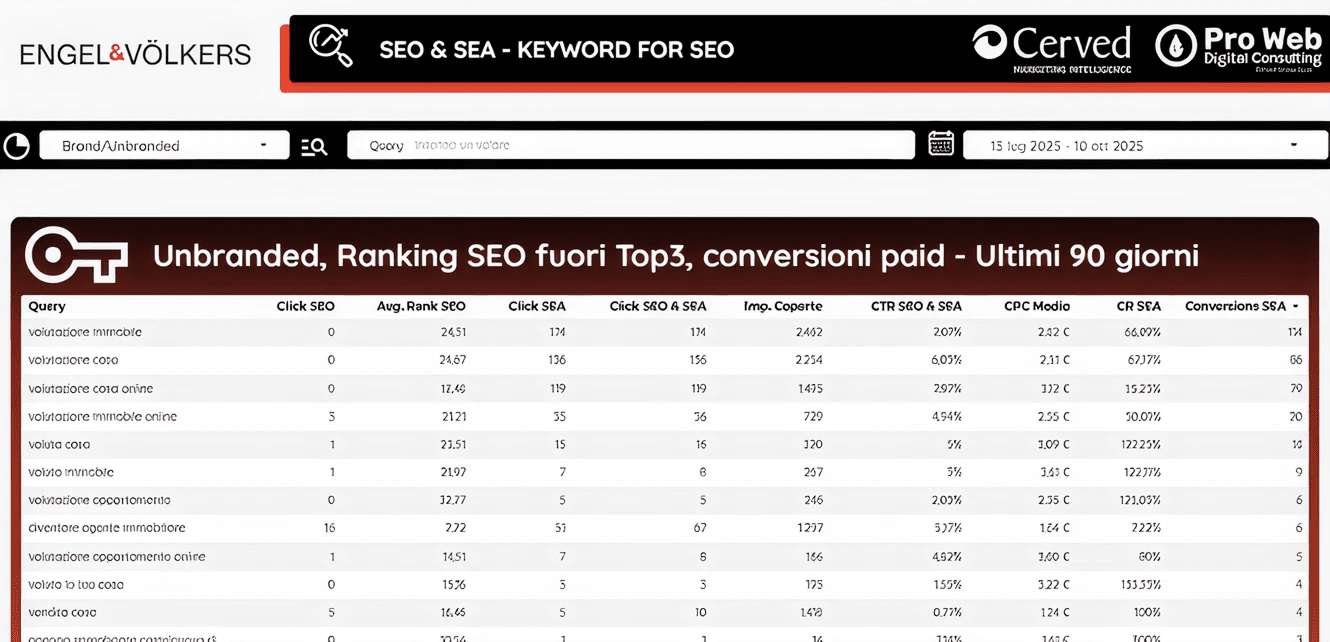Image resolution: width=1330 pixels, height=642 pixels.
Task: Click the CPC Medio column header
Action: pos(1037,307)
